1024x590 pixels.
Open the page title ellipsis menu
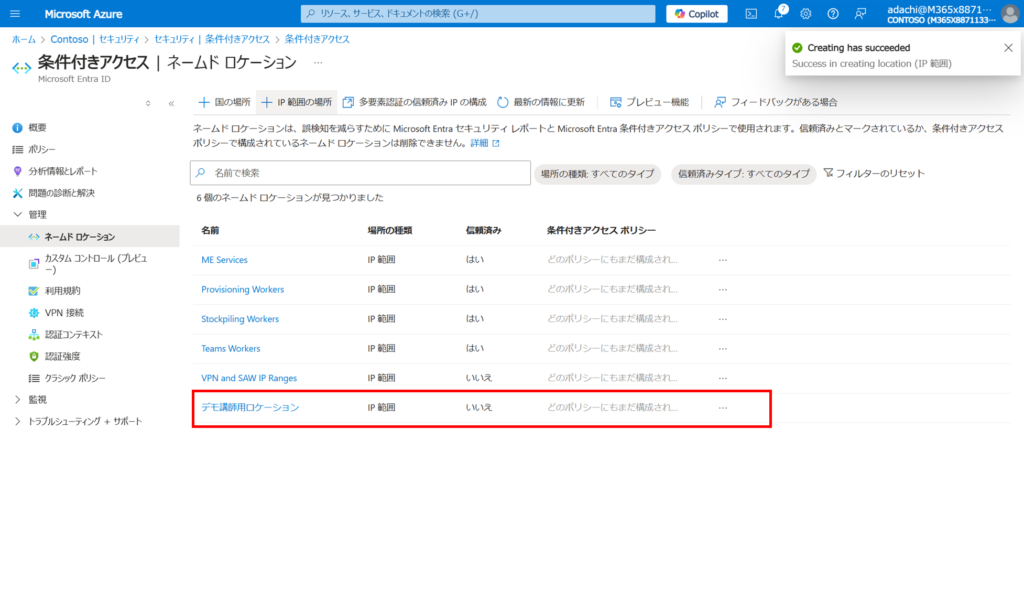(x=318, y=63)
